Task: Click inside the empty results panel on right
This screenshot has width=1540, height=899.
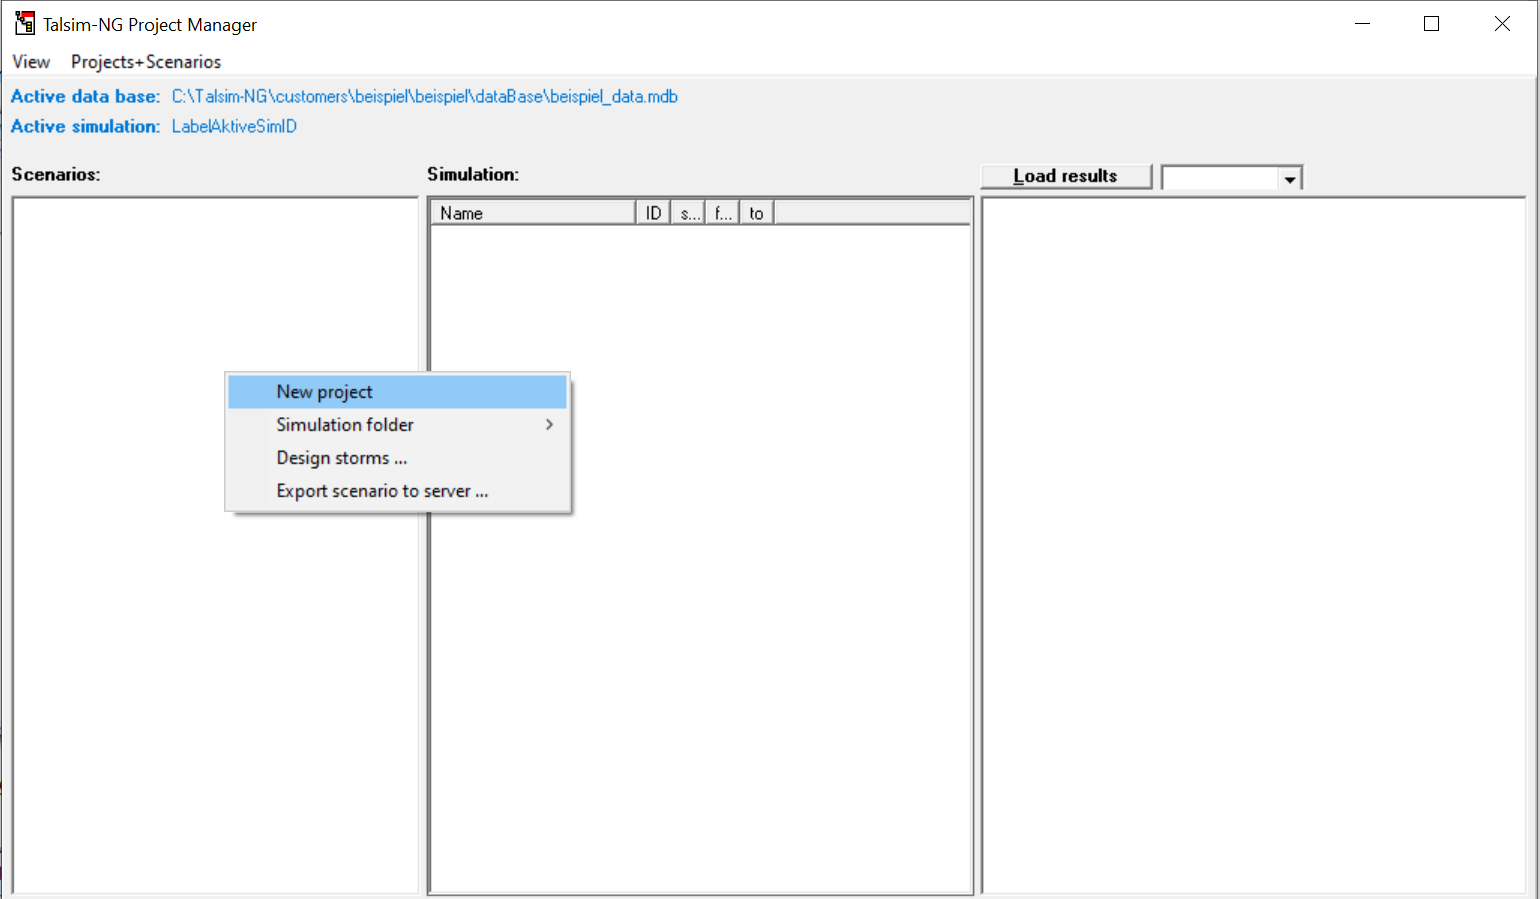Action: click(x=1253, y=545)
